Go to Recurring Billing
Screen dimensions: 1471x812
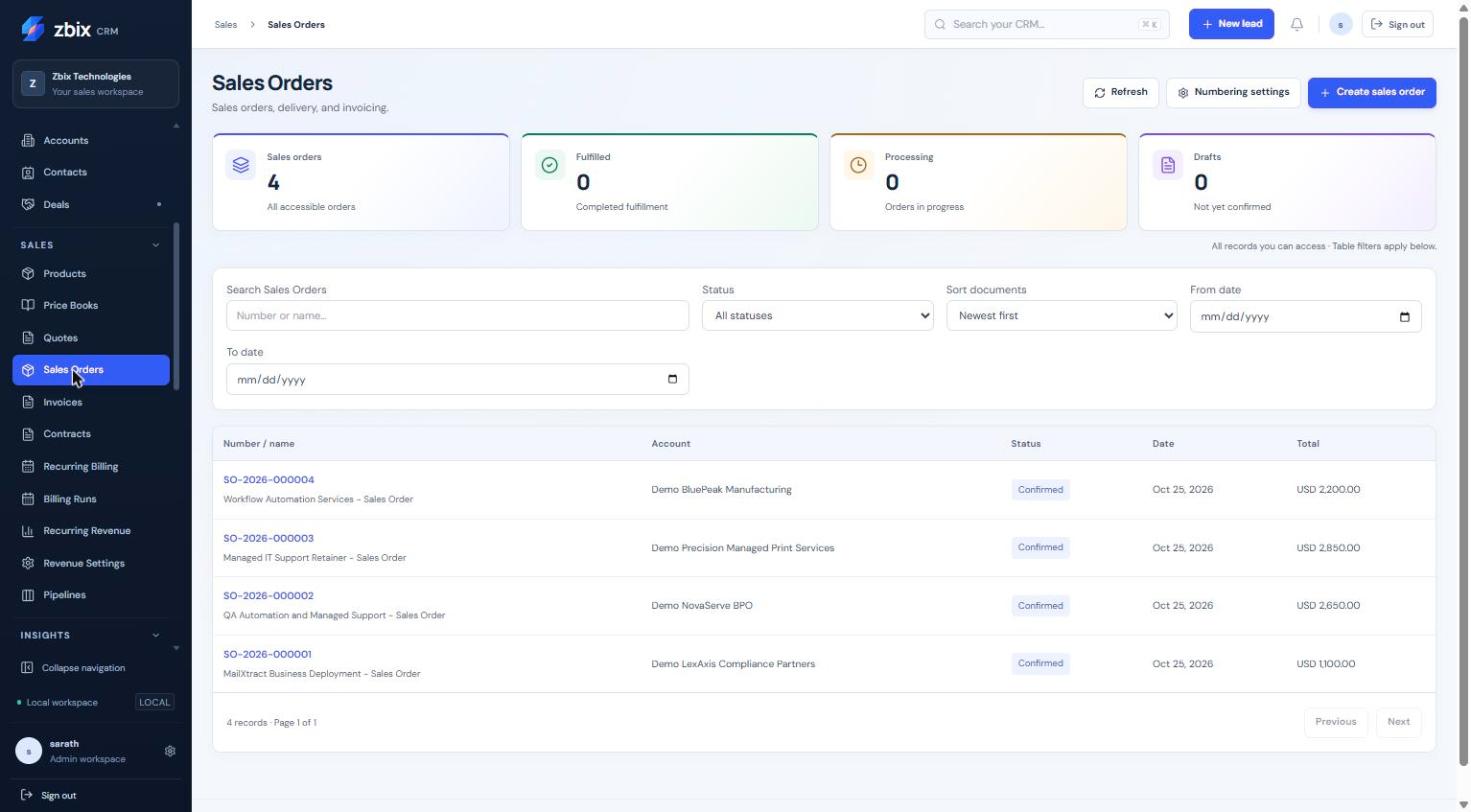[91, 467]
